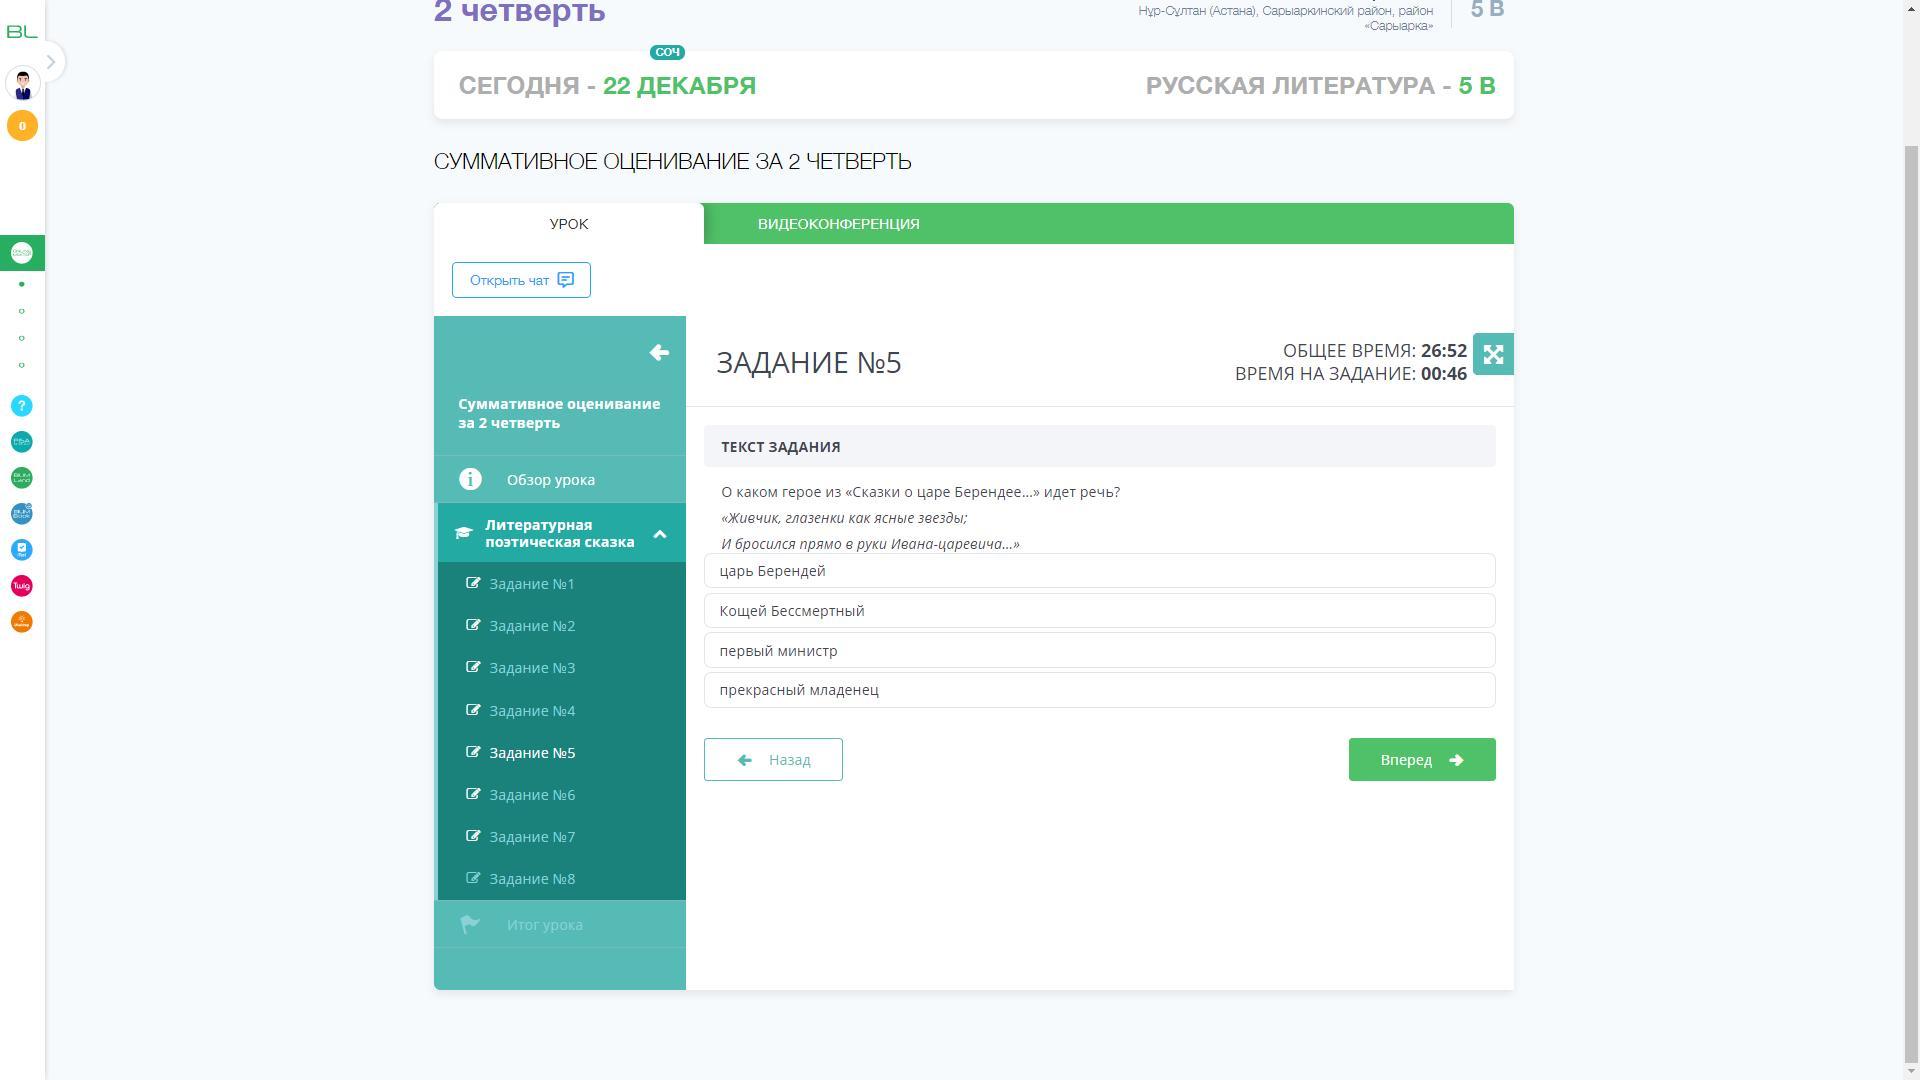Open the chat with 'Открыть чат'
Image resolution: width=1920 pixels, height=1080 pixels.
[x=521, y=280]
